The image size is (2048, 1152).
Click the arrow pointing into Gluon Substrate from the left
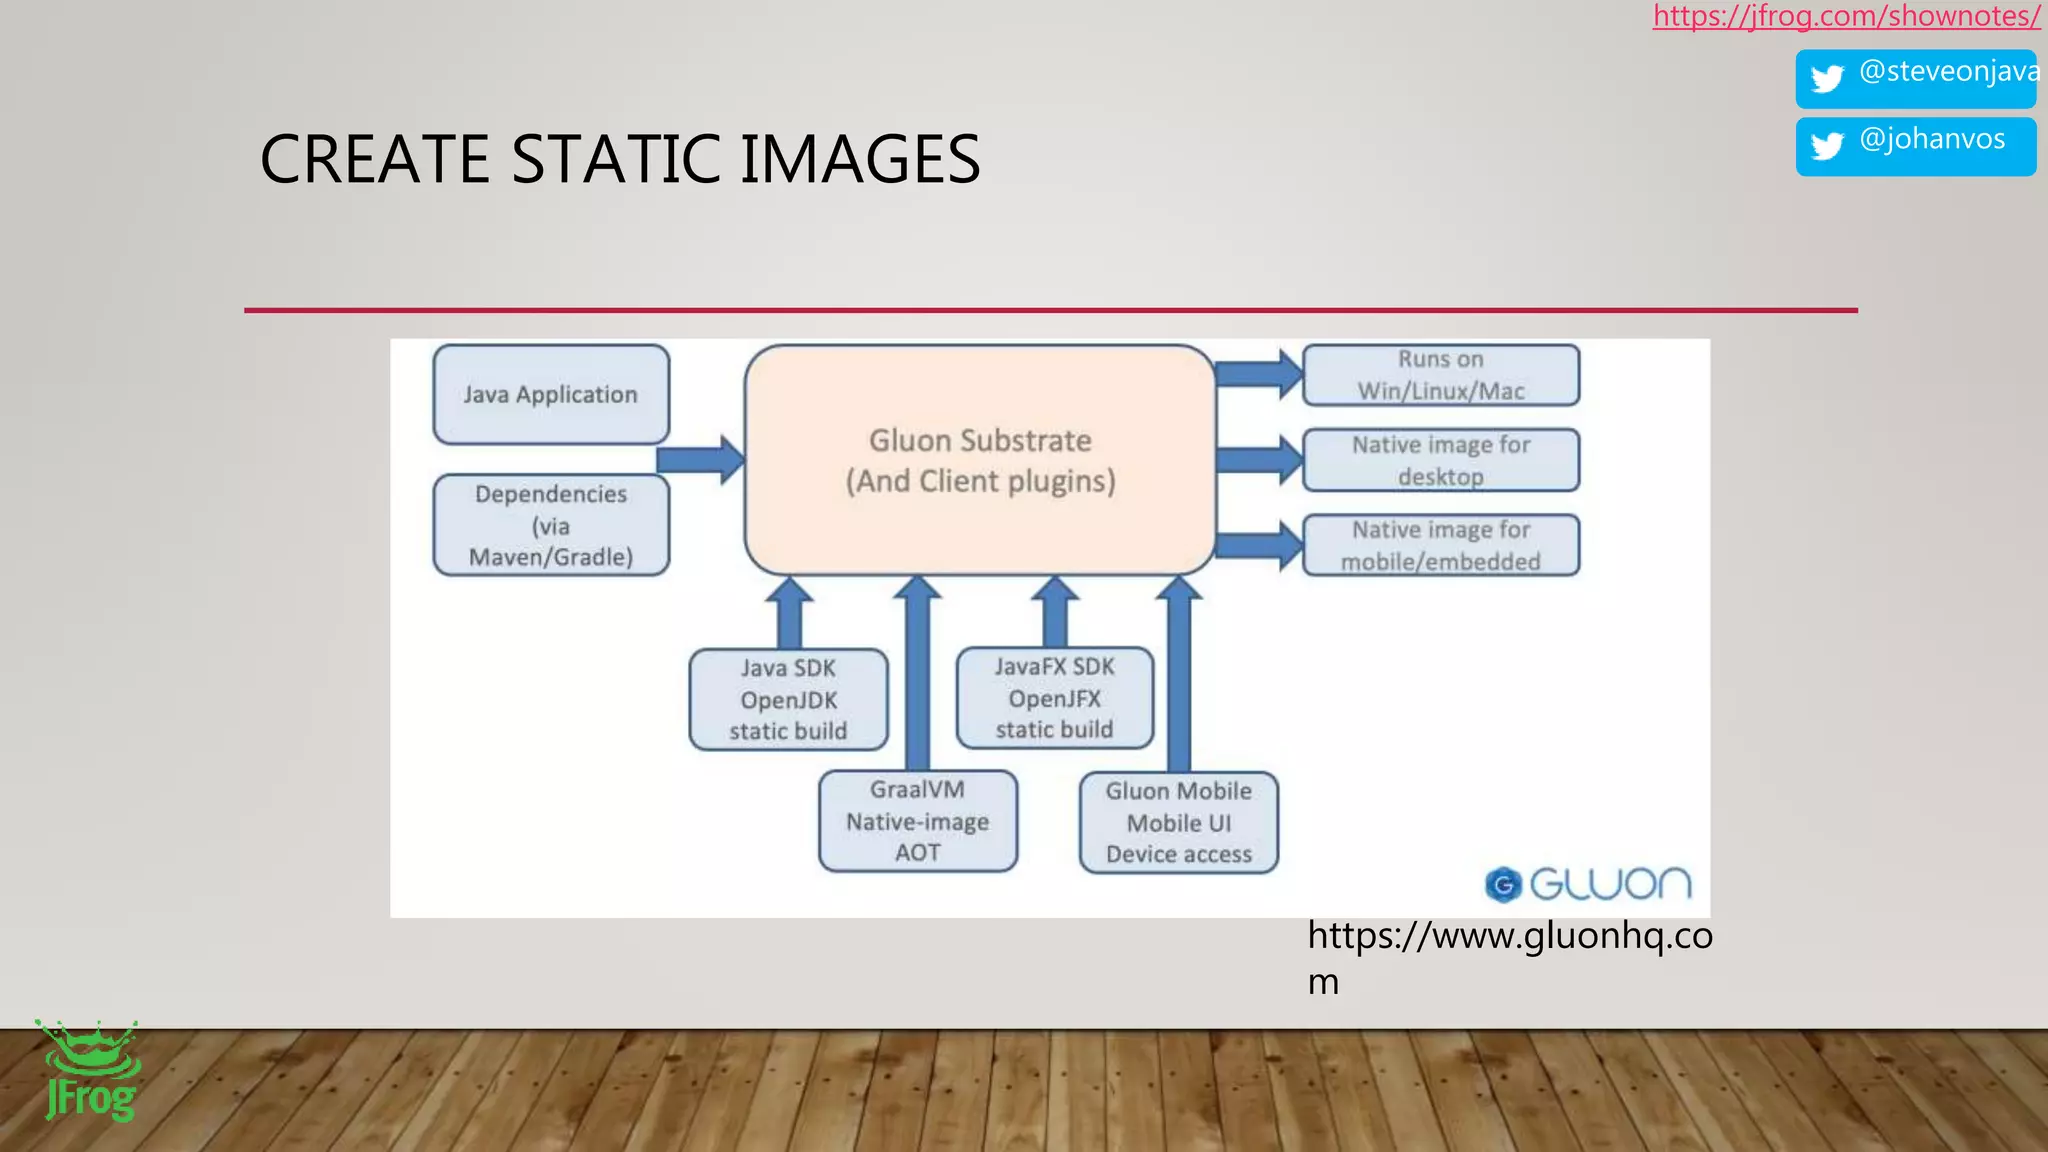click(x=700, y=460)
